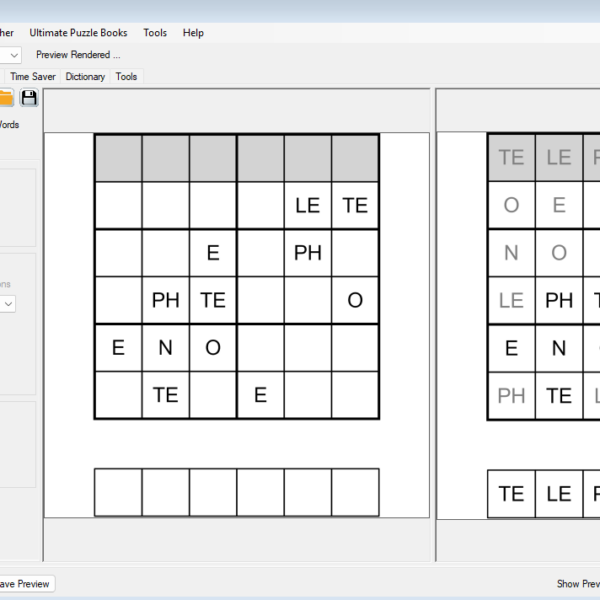Select the PH cell below LE in puzzle
The image size is (600, 600).
pos(308,253)
